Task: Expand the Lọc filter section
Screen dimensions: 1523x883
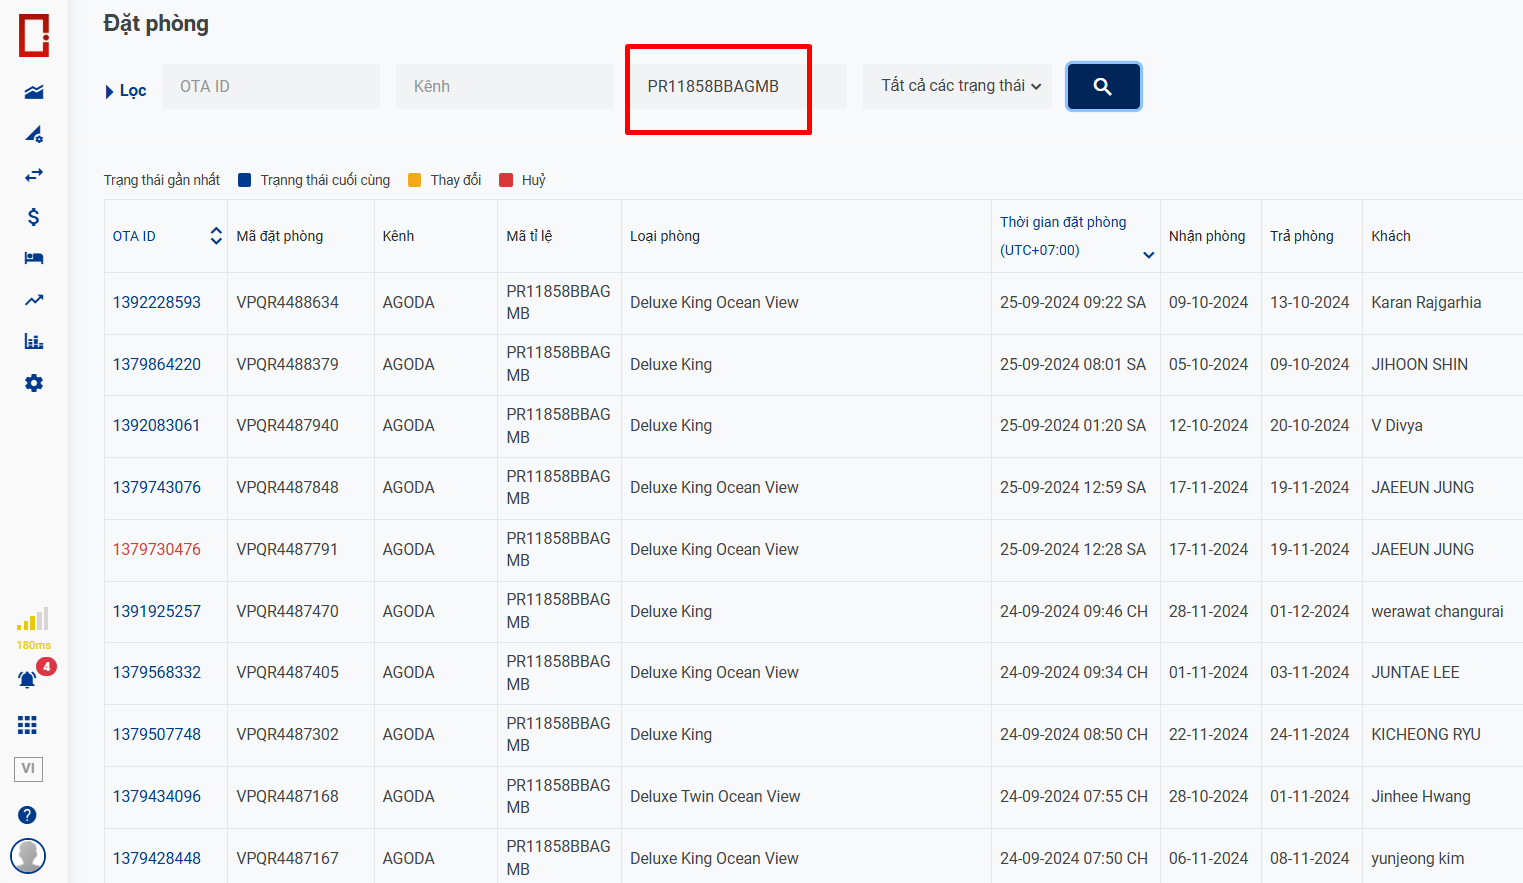Action: point(125,91)
